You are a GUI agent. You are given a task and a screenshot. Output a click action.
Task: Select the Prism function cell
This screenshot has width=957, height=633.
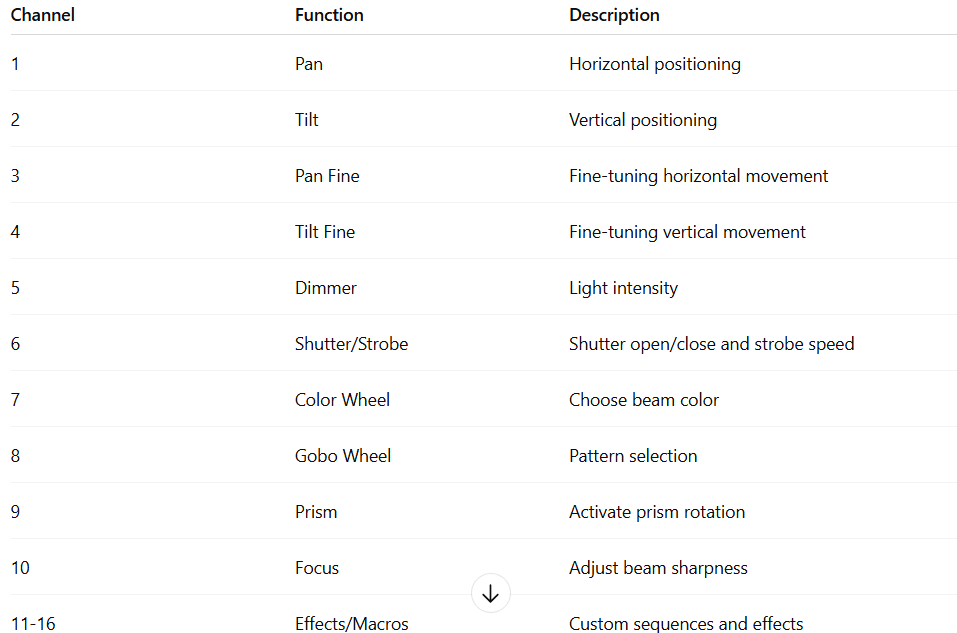[316, 512]
